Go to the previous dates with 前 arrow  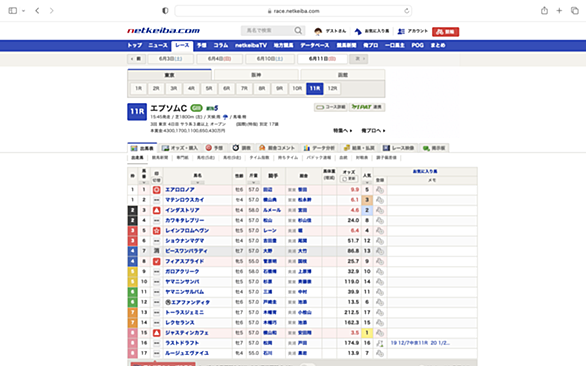pos(136,59)
